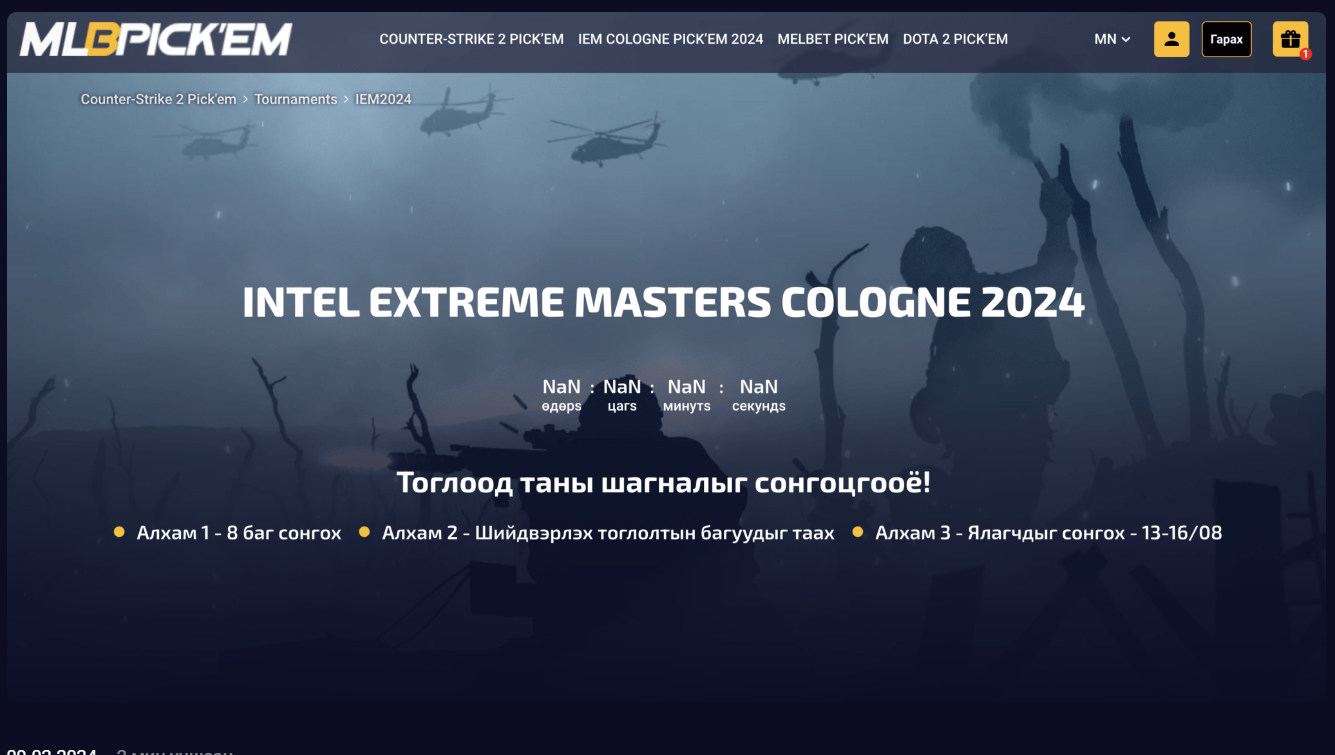
Task: Follow the Tournaments breadcrumb link
Action: click(x=296, y=99)
